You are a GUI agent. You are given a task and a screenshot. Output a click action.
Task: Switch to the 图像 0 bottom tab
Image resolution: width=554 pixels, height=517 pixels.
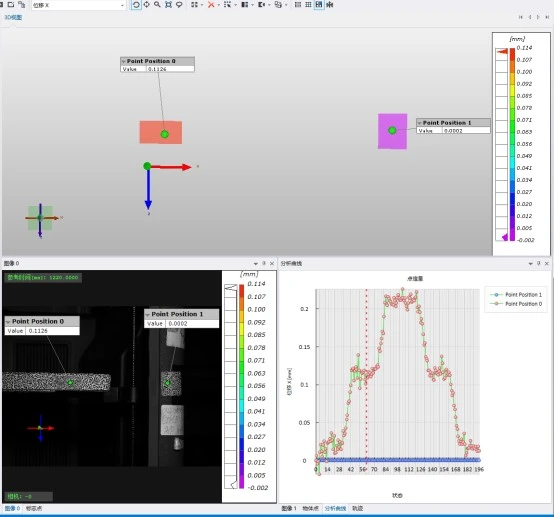pyautogui.click(x=12, y=509)
